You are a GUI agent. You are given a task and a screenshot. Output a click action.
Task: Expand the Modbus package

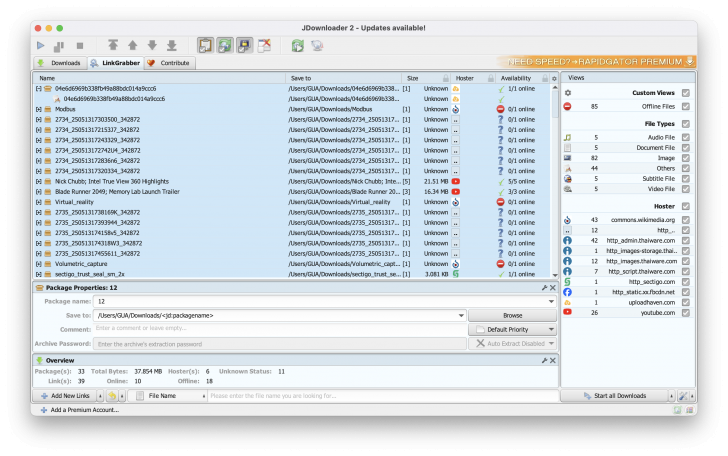[x=39, y=110]
